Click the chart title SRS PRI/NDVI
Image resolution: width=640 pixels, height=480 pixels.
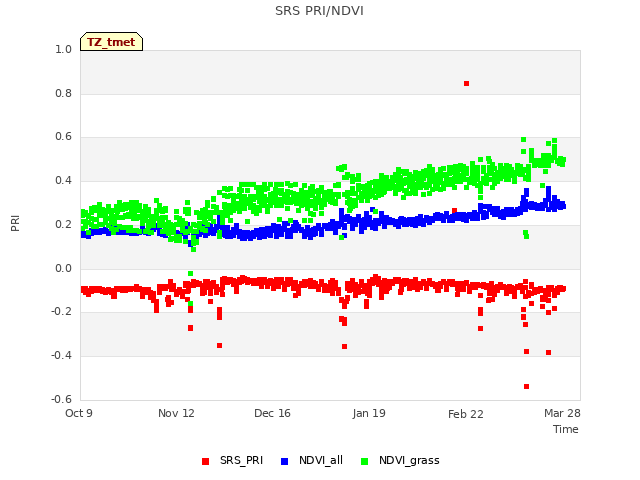pyautogui.click(x=319, y=11)
